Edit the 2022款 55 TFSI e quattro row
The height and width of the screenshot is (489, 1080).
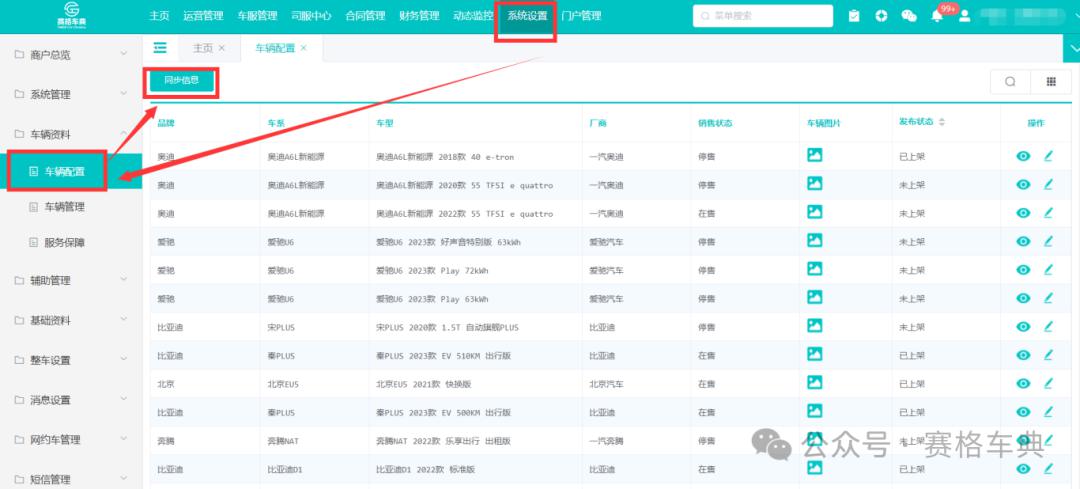1048,214
